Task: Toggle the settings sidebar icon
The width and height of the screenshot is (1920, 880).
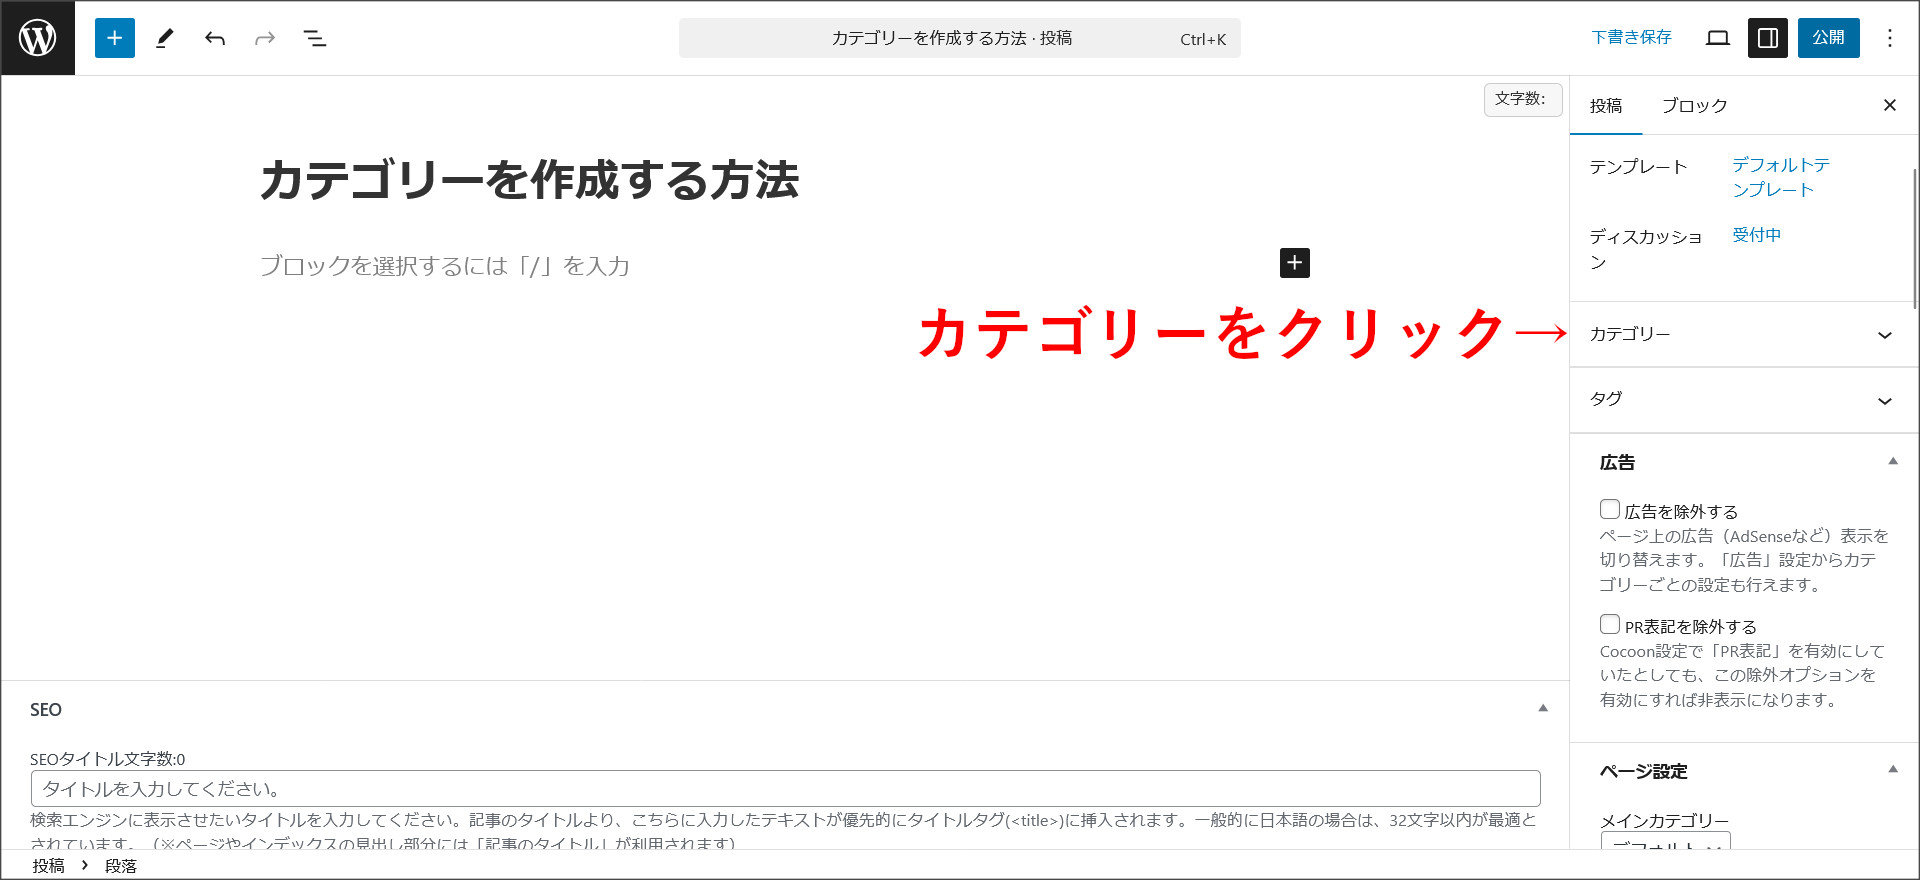Action: pos(1767,38)
